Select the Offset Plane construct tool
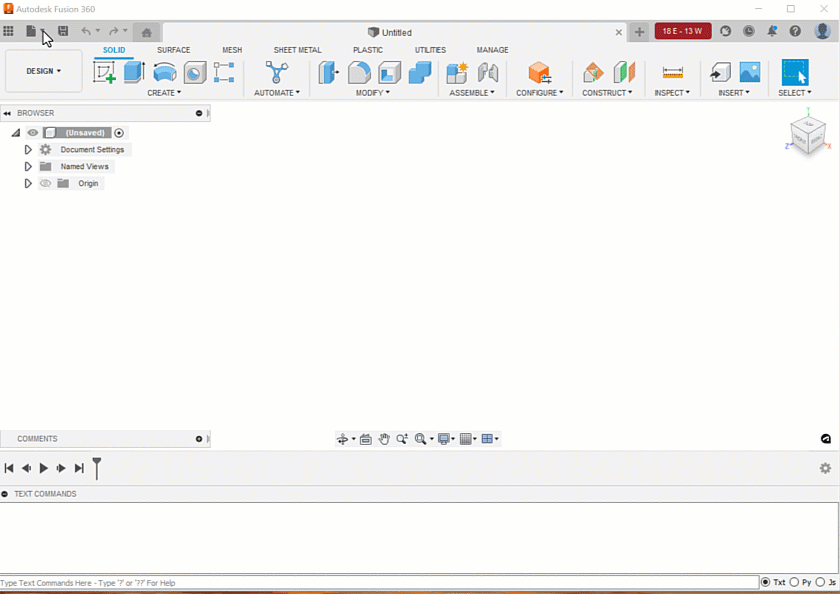This screenshot has height=594, width=840. coord(593,72)
